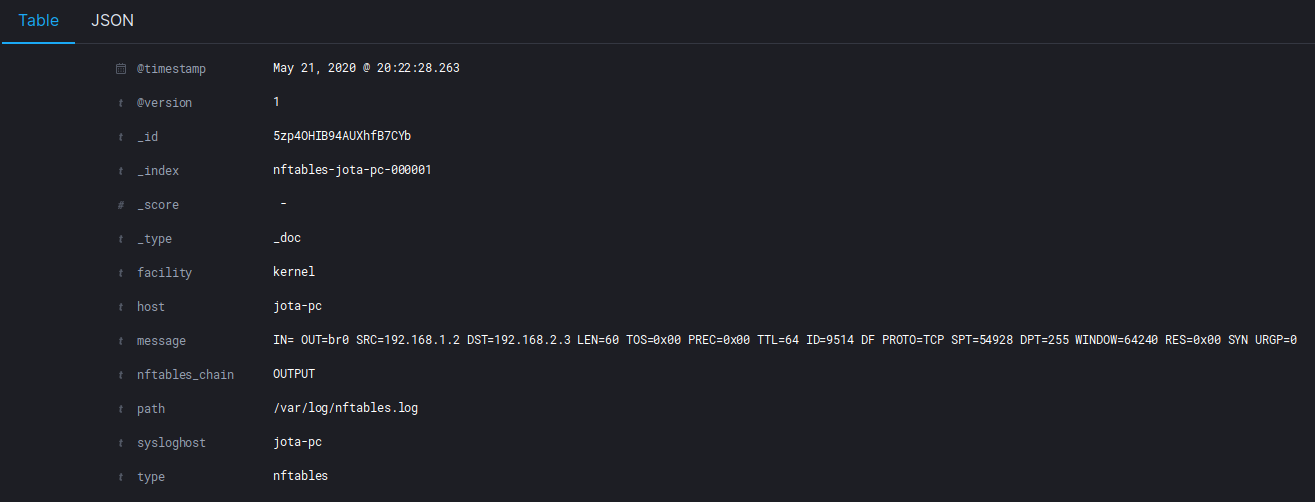
Task: Click the OUTPUT value of nftables_chain
Action: coord(294,374)
